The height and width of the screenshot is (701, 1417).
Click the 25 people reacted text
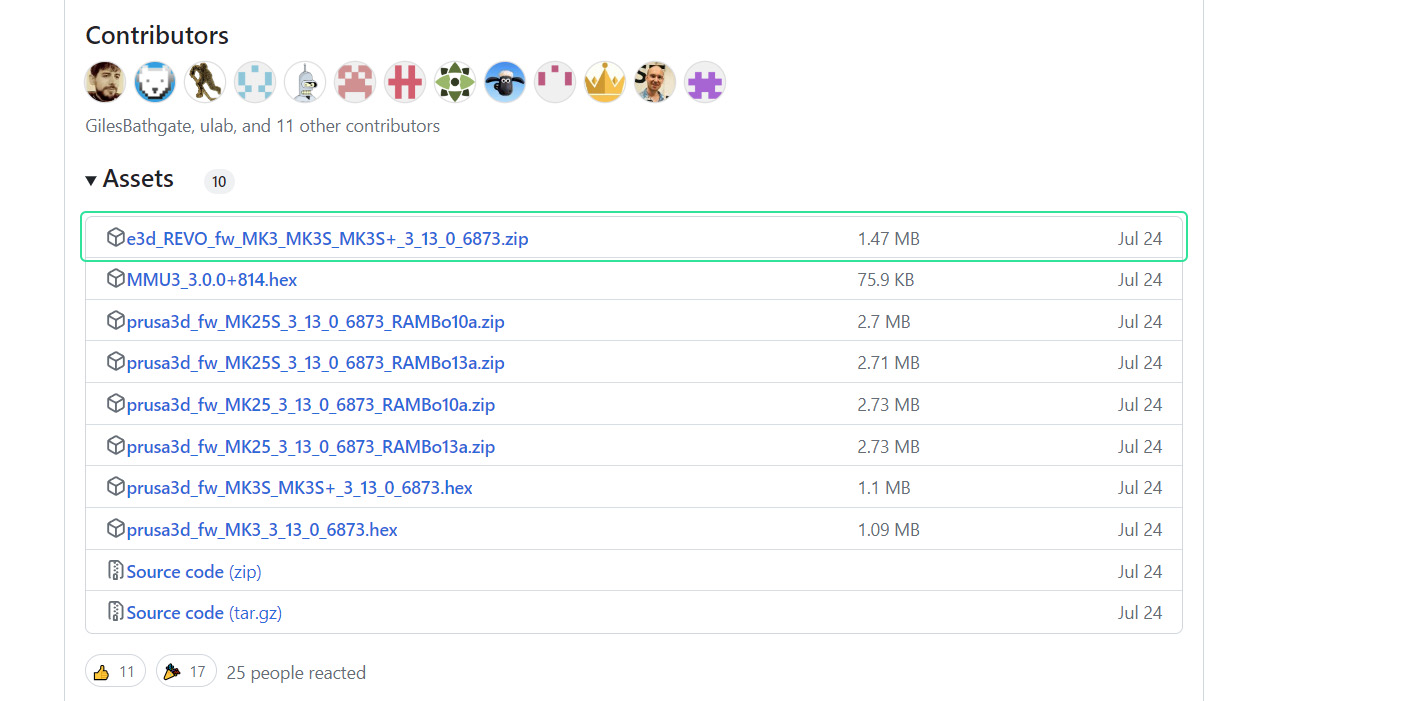point(295,672)
